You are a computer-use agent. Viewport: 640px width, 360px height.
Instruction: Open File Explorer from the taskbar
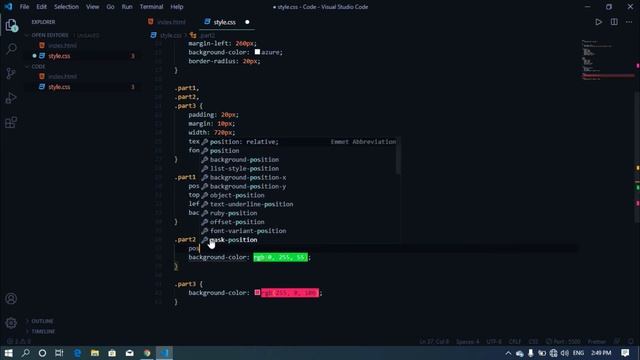95,353
